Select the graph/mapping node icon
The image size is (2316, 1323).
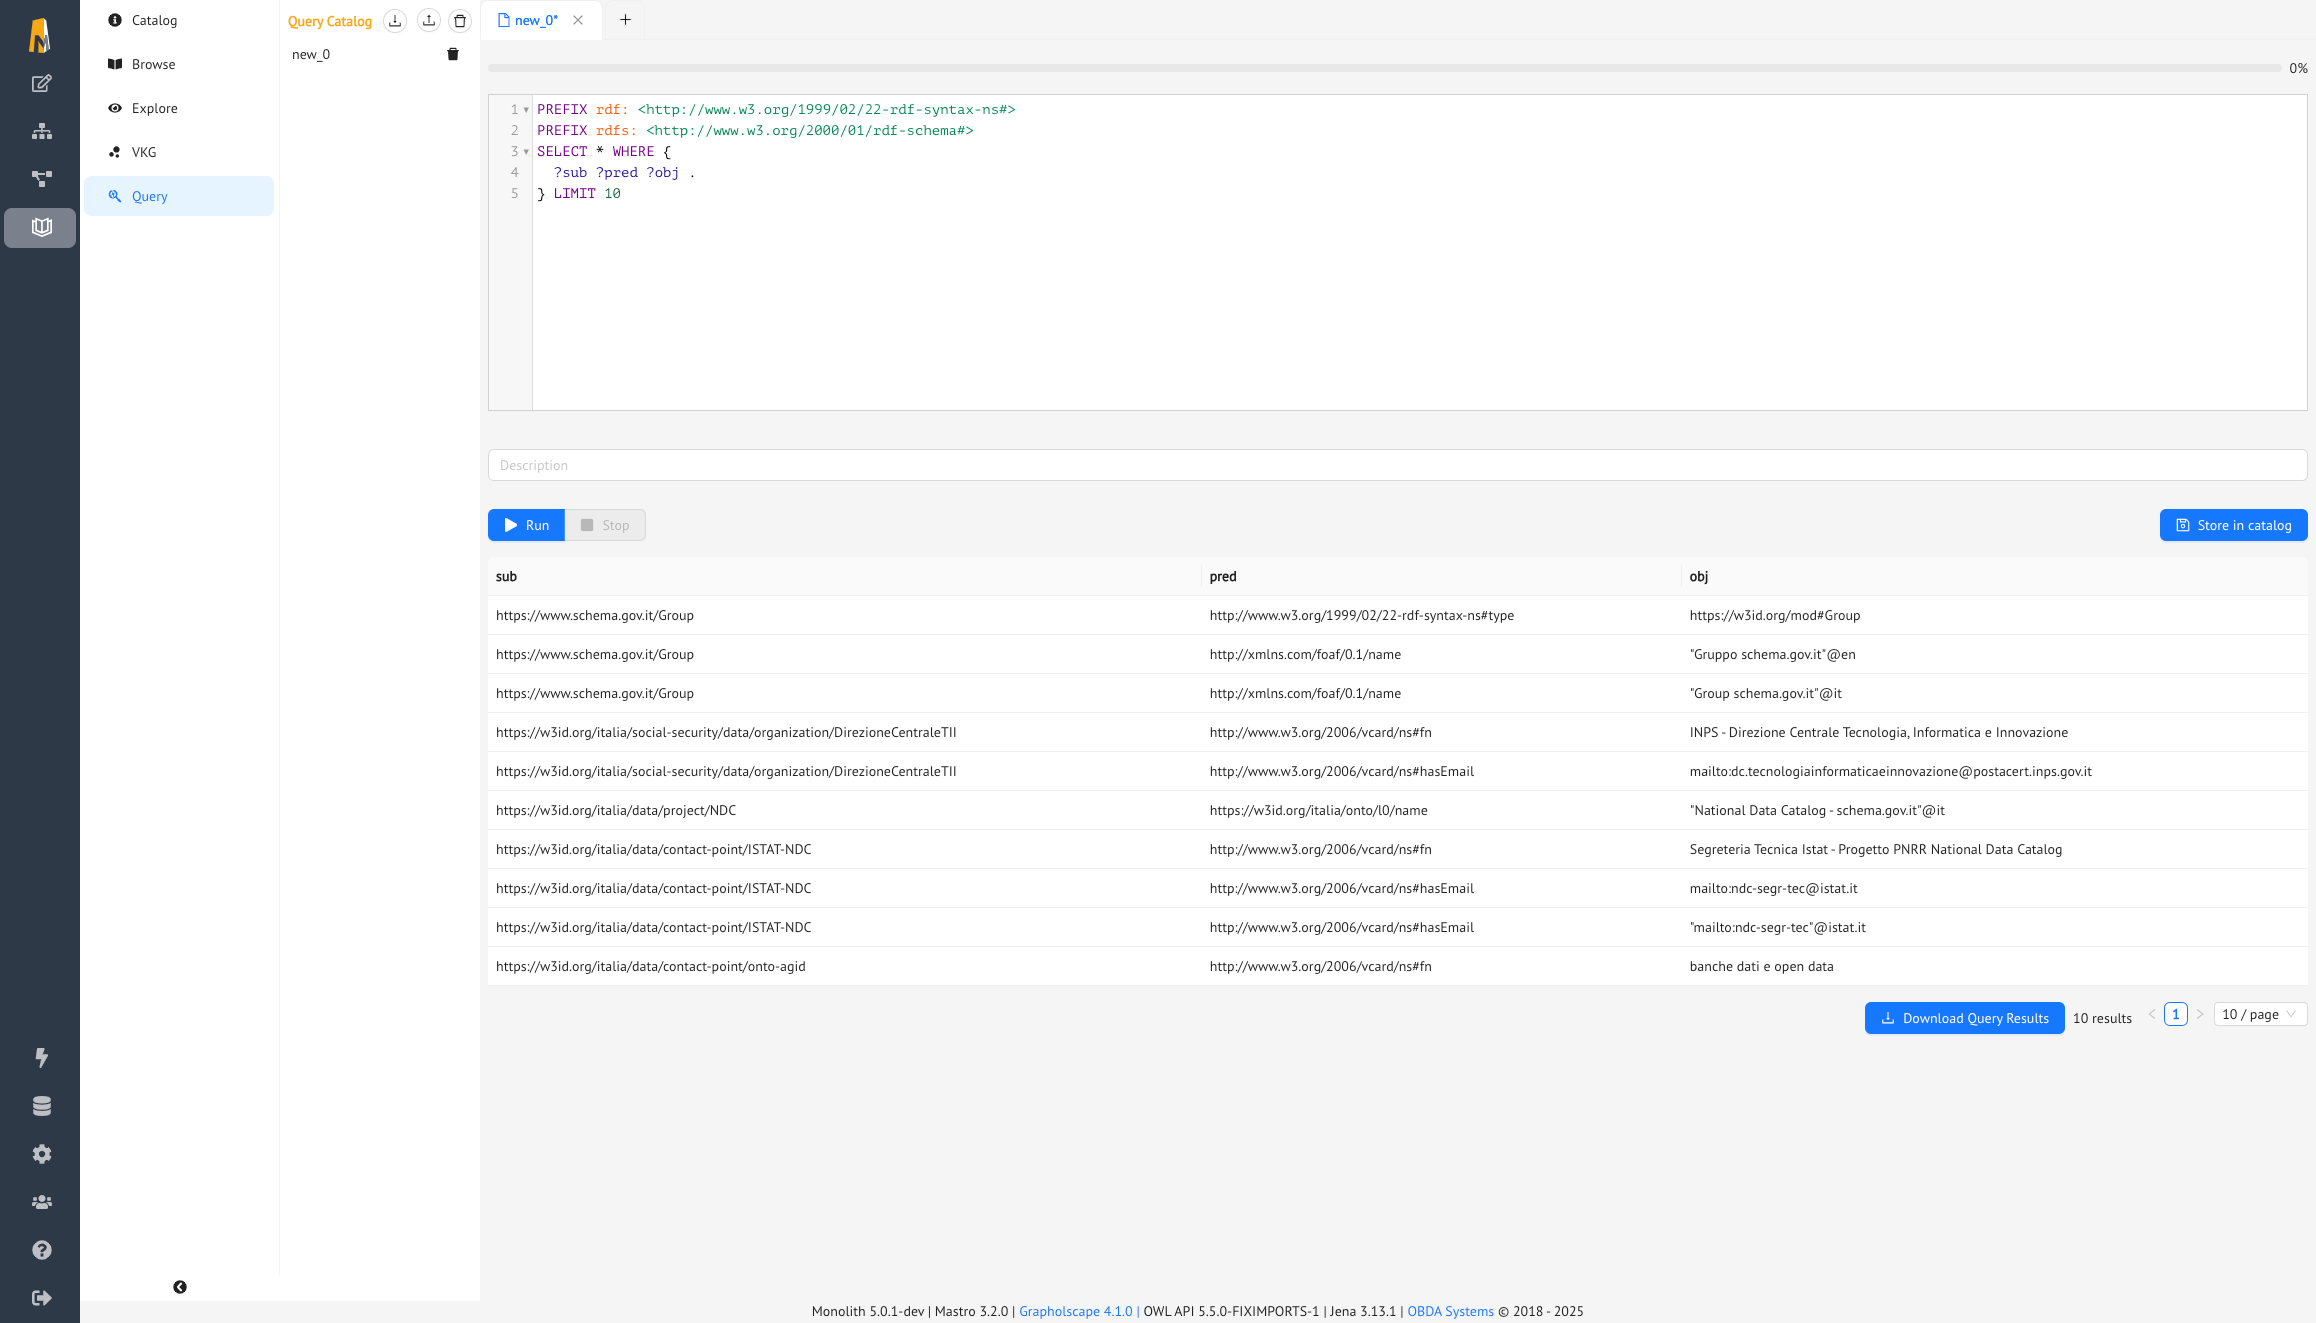[x=40, y=178]
